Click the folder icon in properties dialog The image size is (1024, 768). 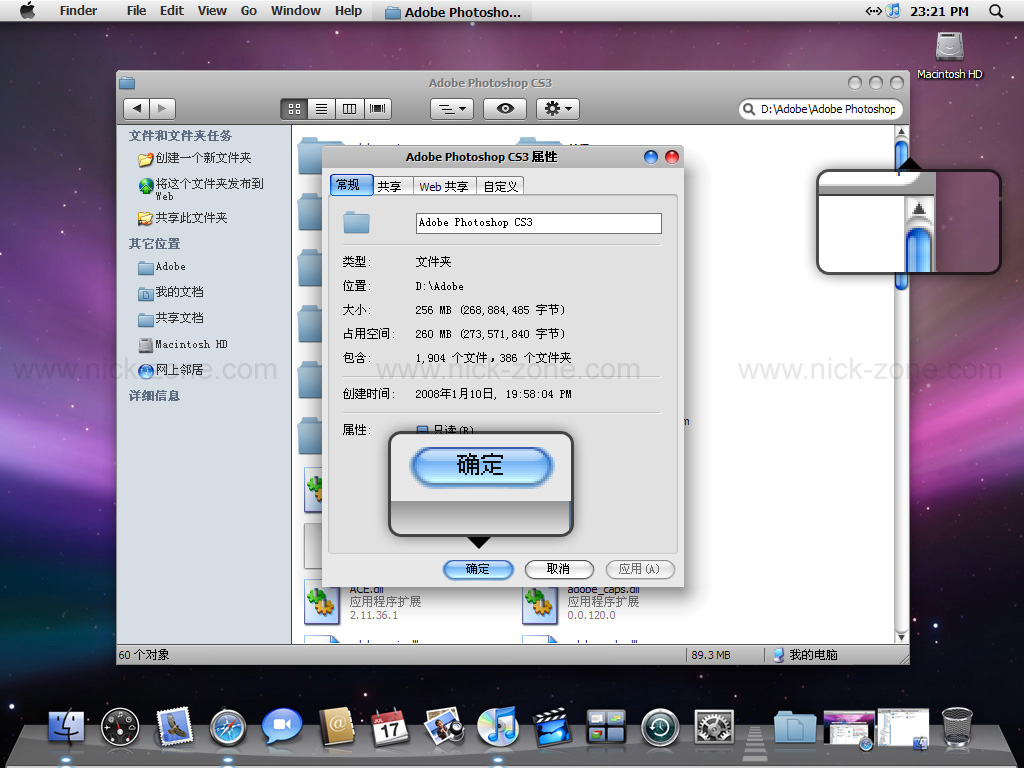(357, 223)
